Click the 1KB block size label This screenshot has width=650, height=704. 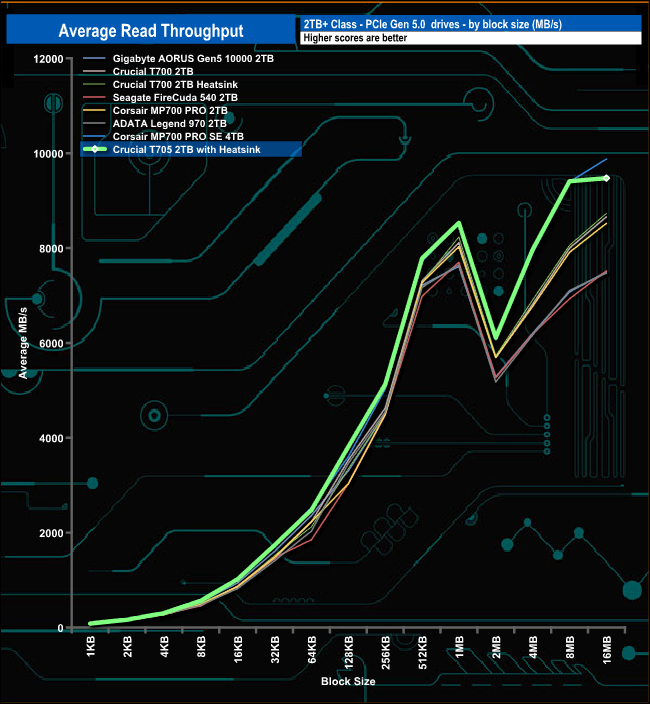click(91, 647)
